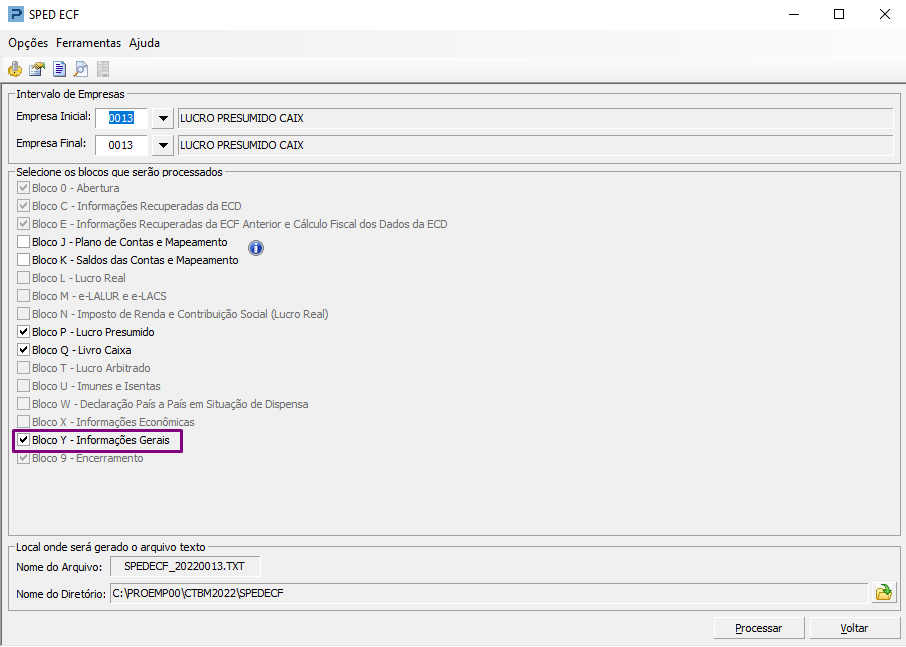Expand the Empresa Final dropdown arrow

coord(163,146)
